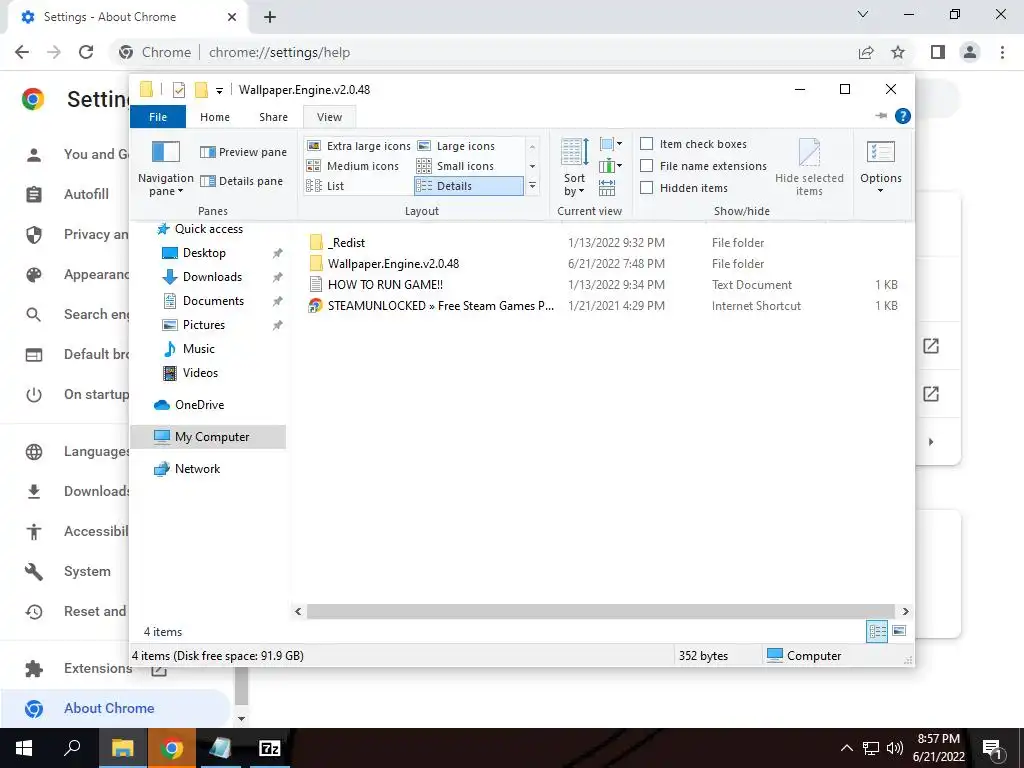Screen dimensions: 1024x768
Task: Open the Sort by dropdown
Action: 575,167
